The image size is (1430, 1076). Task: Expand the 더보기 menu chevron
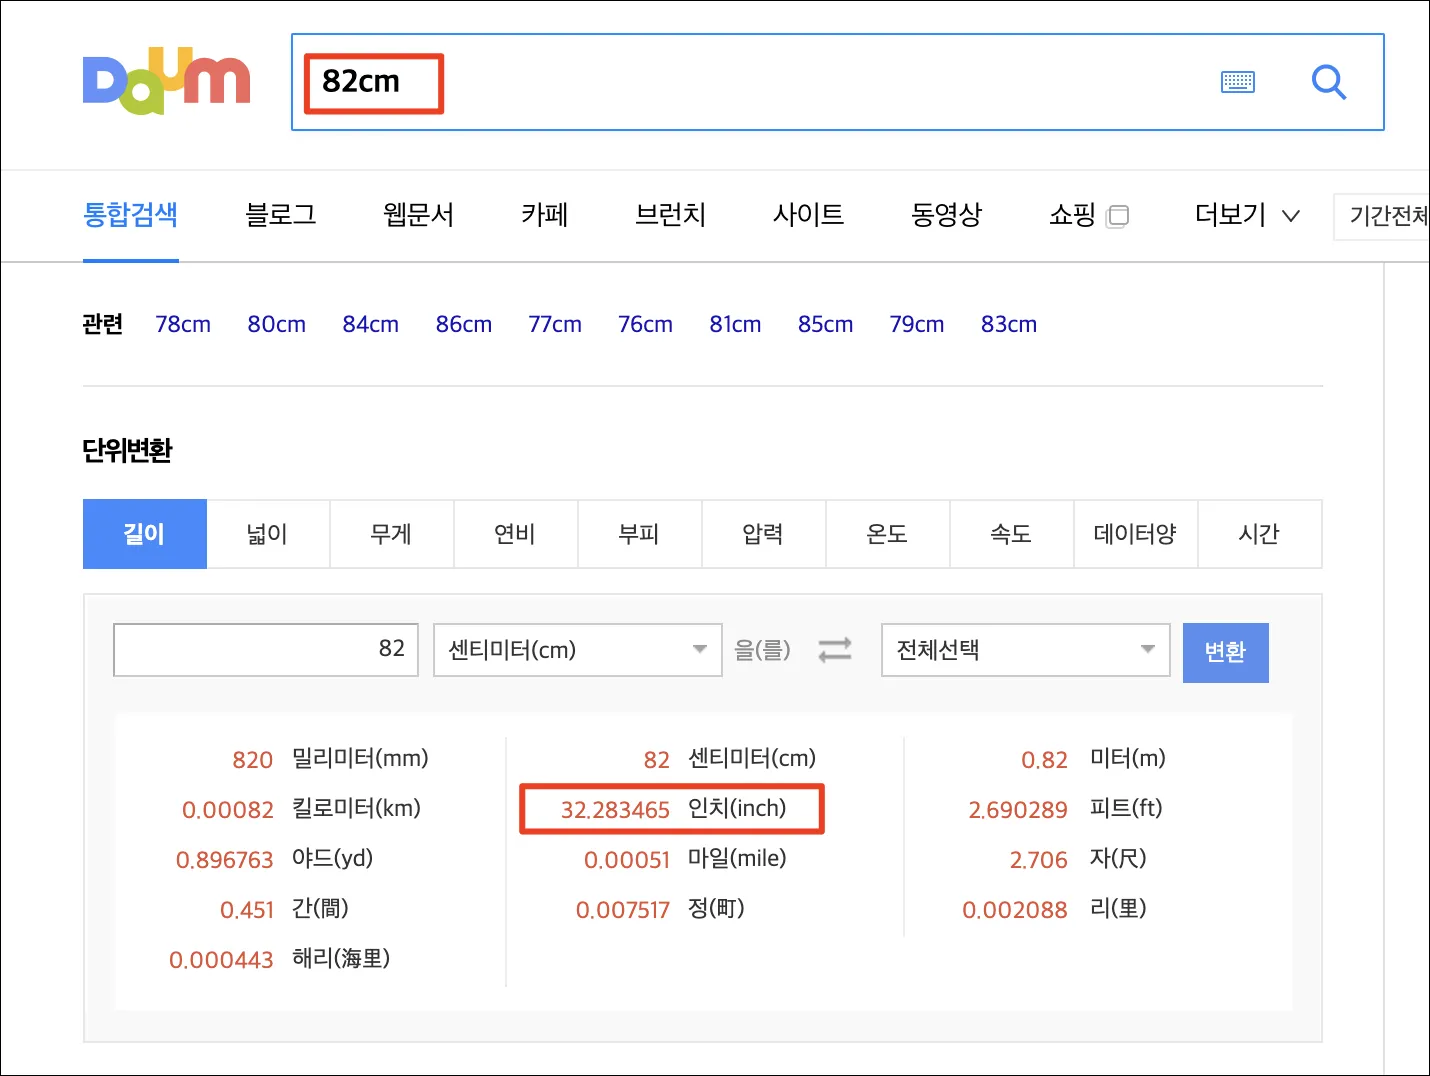[x=1292, y=215]
